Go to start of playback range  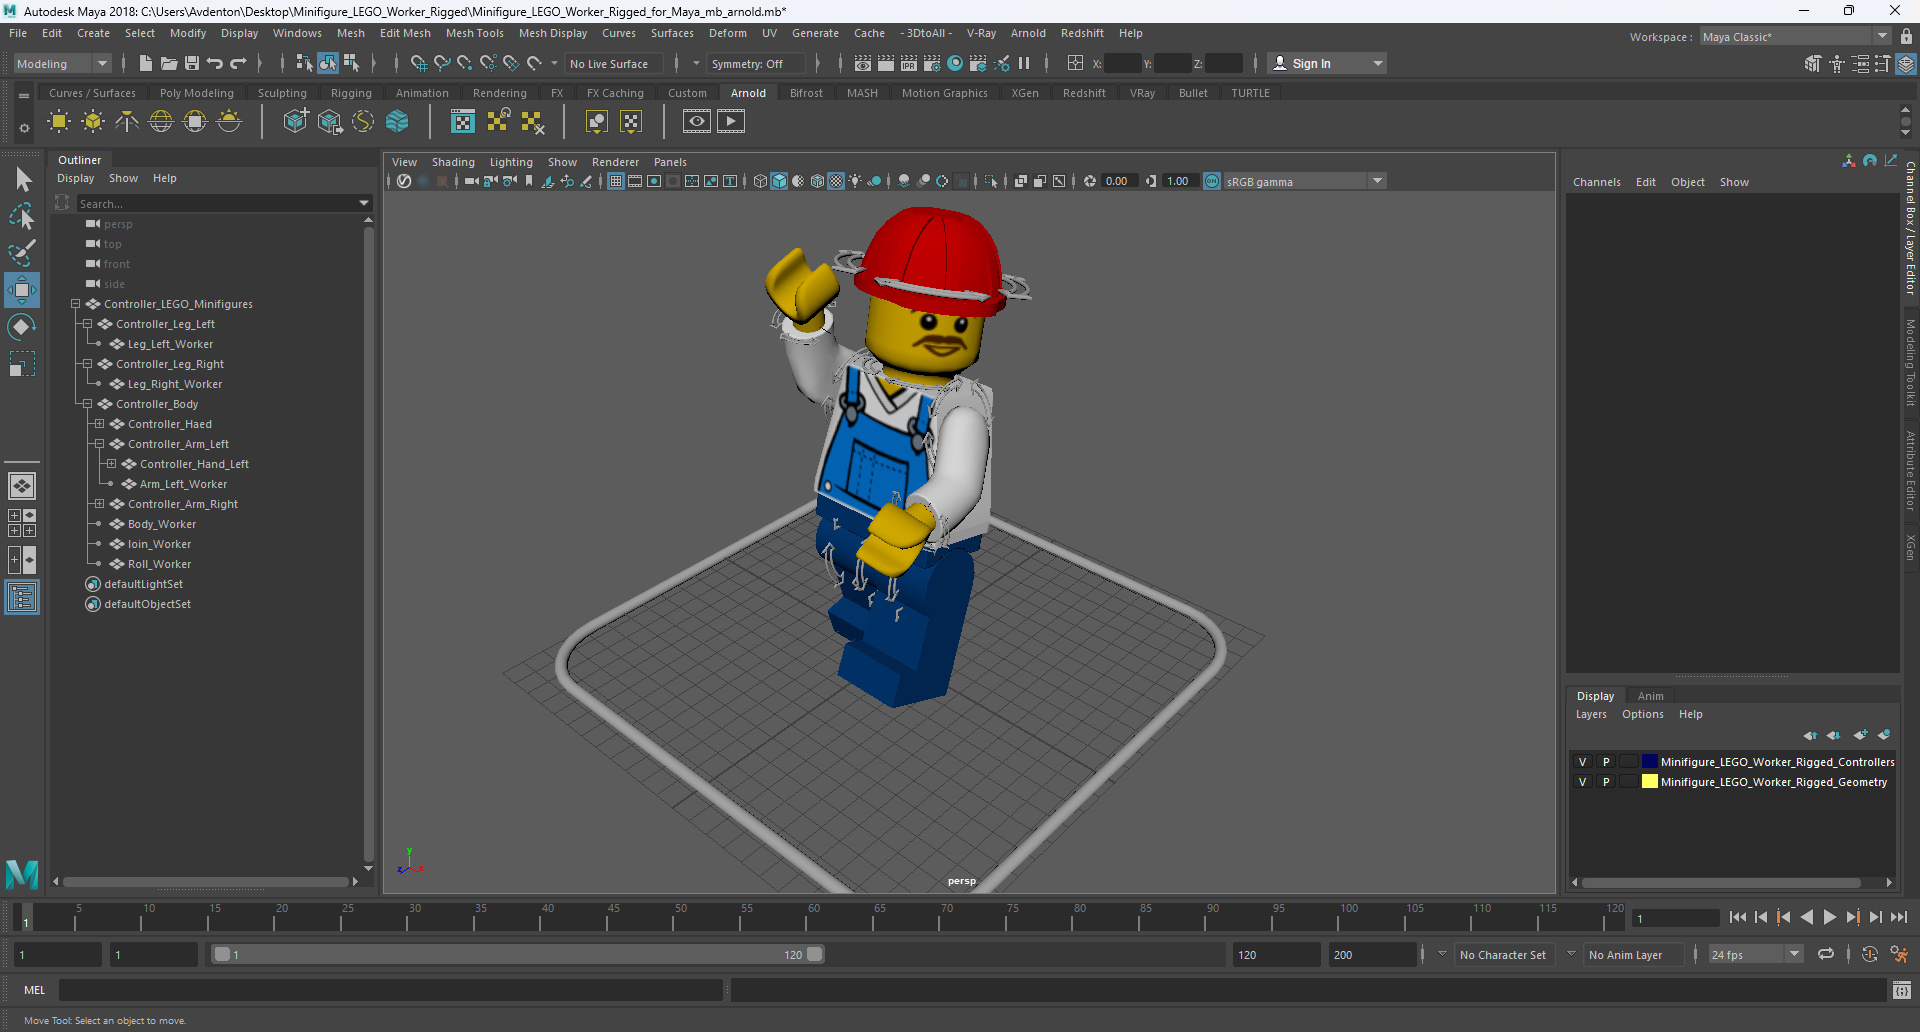1738,917
